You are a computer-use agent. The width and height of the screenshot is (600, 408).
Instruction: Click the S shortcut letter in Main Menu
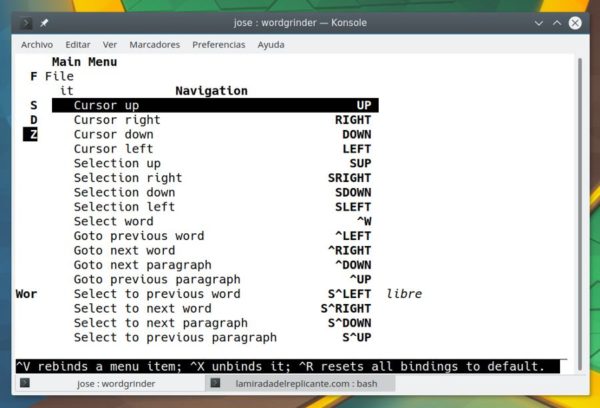coord(34,105)
